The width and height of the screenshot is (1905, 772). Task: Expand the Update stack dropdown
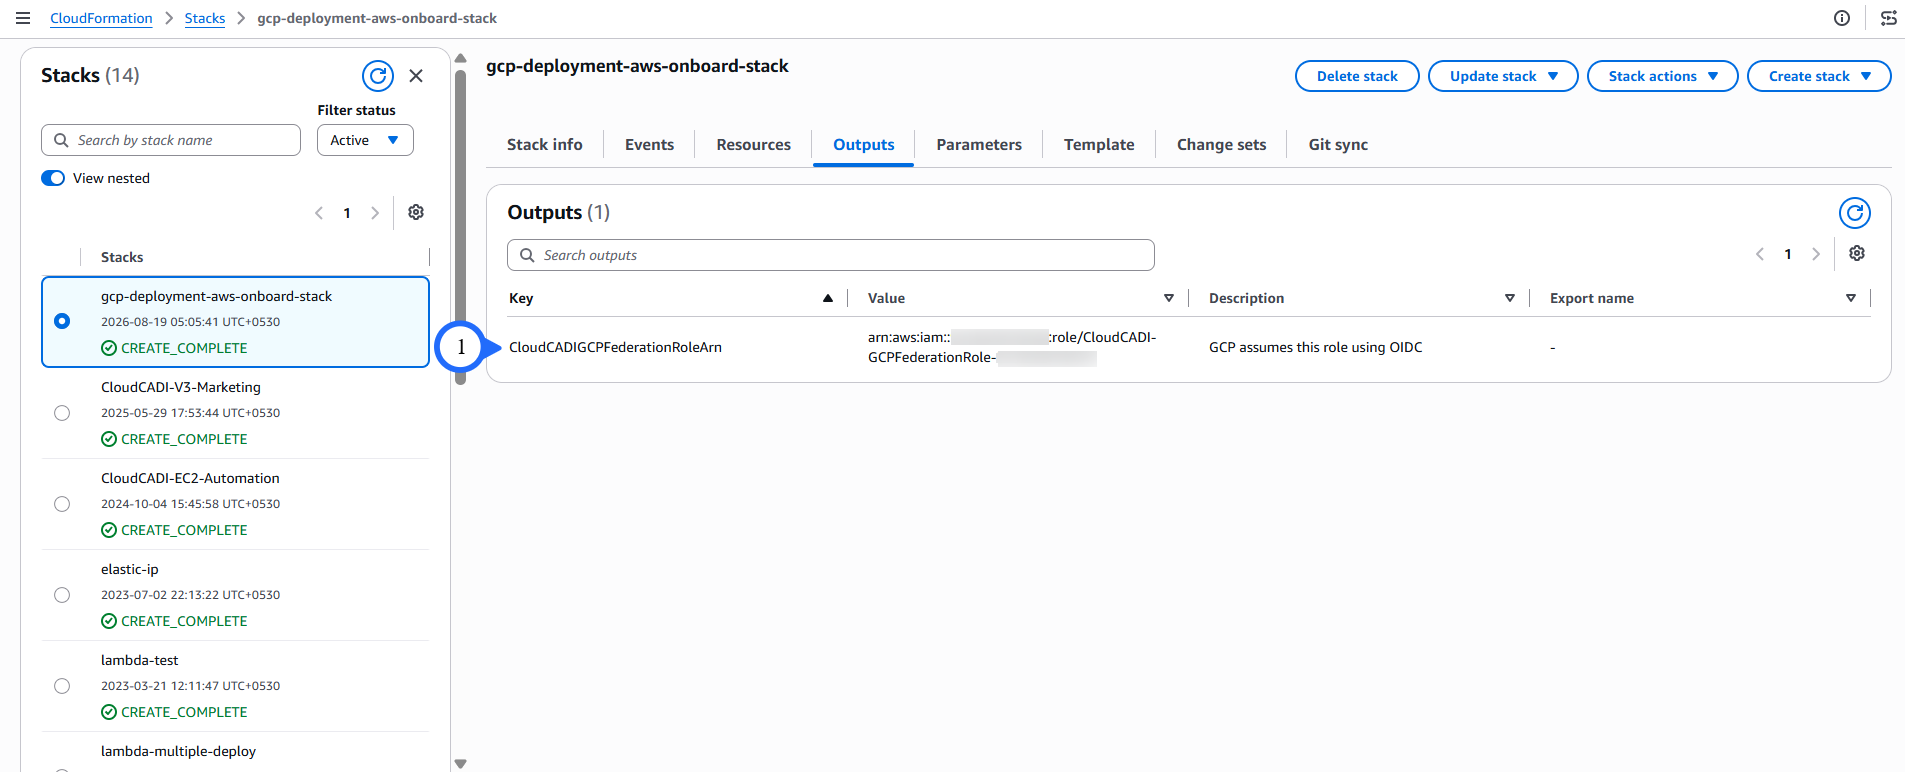pyautogui.click(x=1503, y=76)
